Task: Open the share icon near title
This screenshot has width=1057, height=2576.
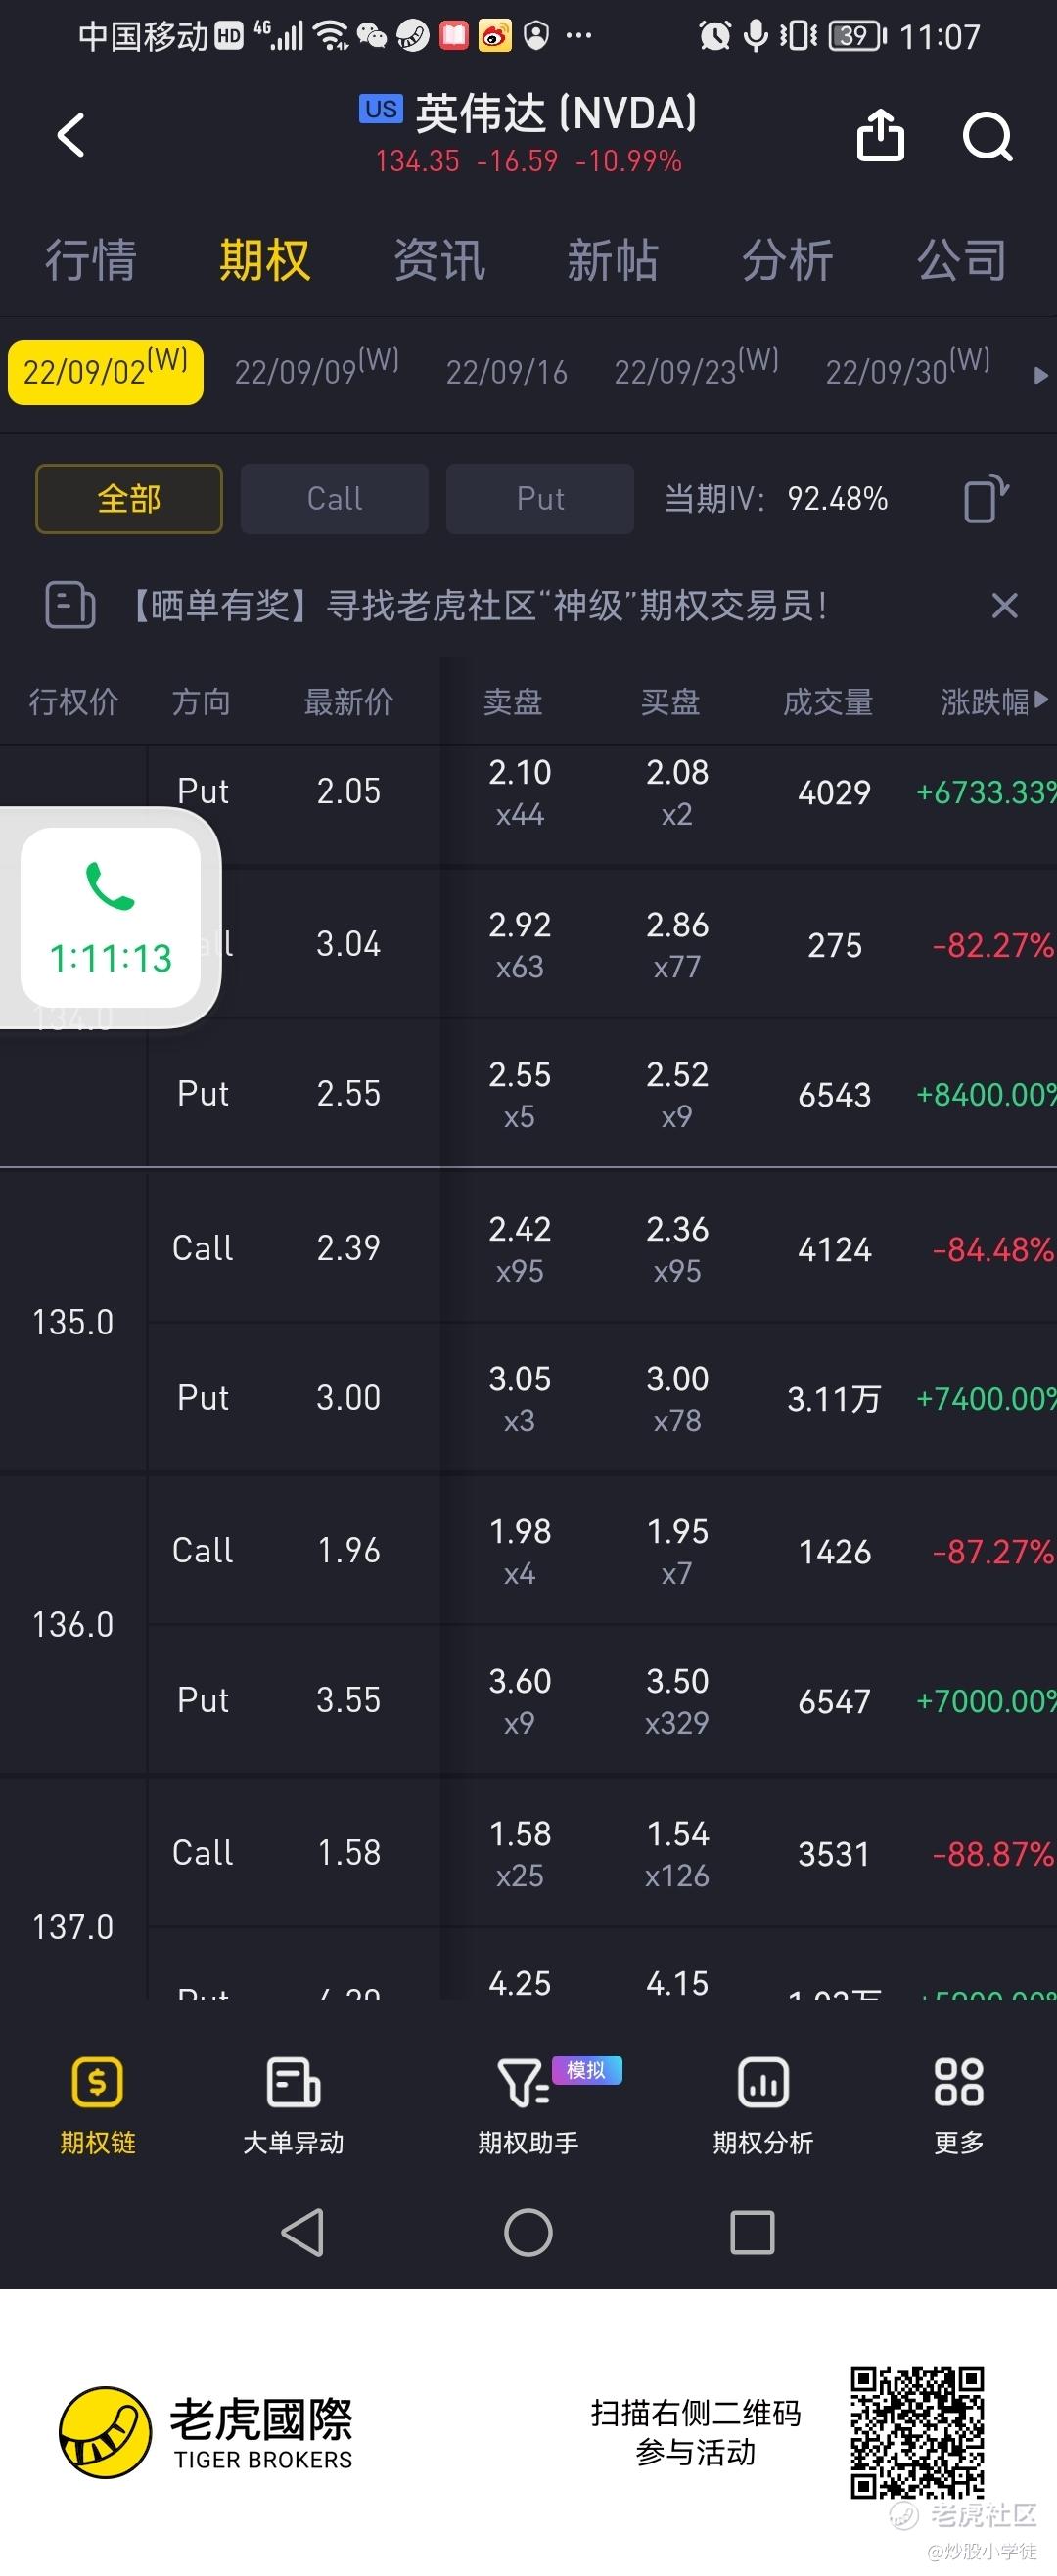Action: tap(880, 135)
